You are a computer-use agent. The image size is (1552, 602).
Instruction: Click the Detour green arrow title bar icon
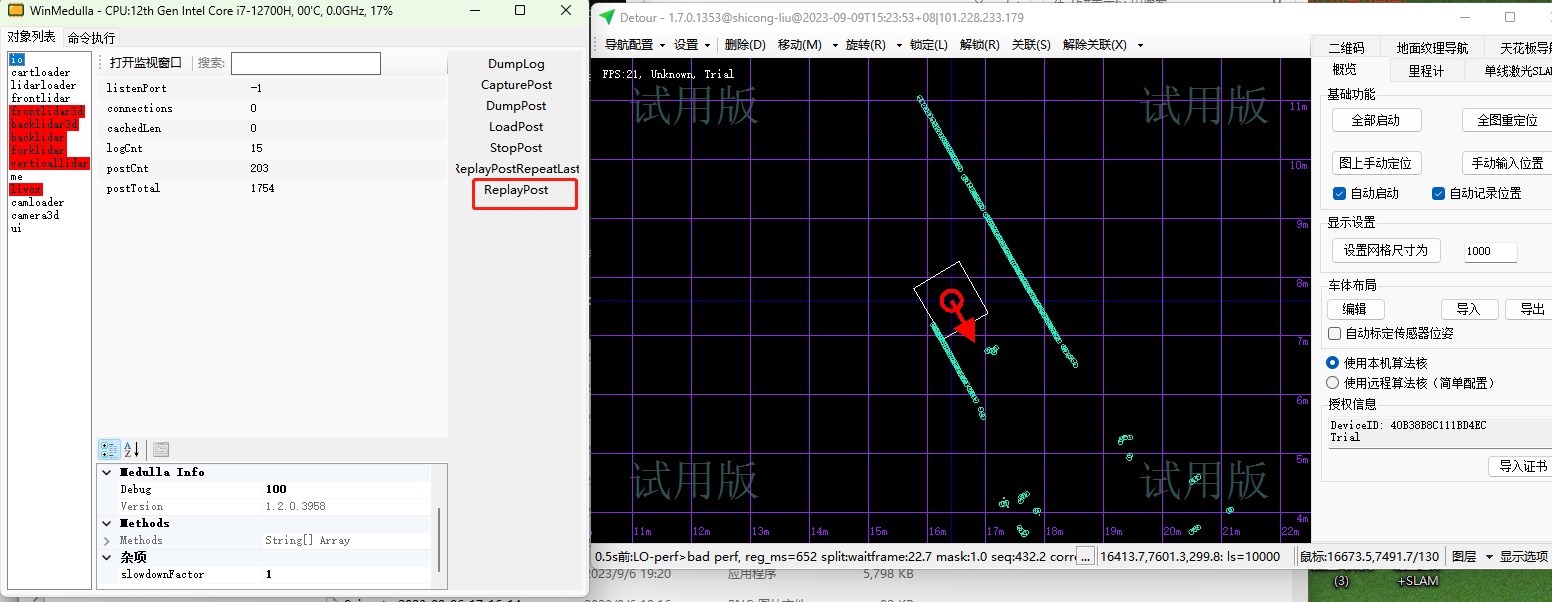[606, 17]
